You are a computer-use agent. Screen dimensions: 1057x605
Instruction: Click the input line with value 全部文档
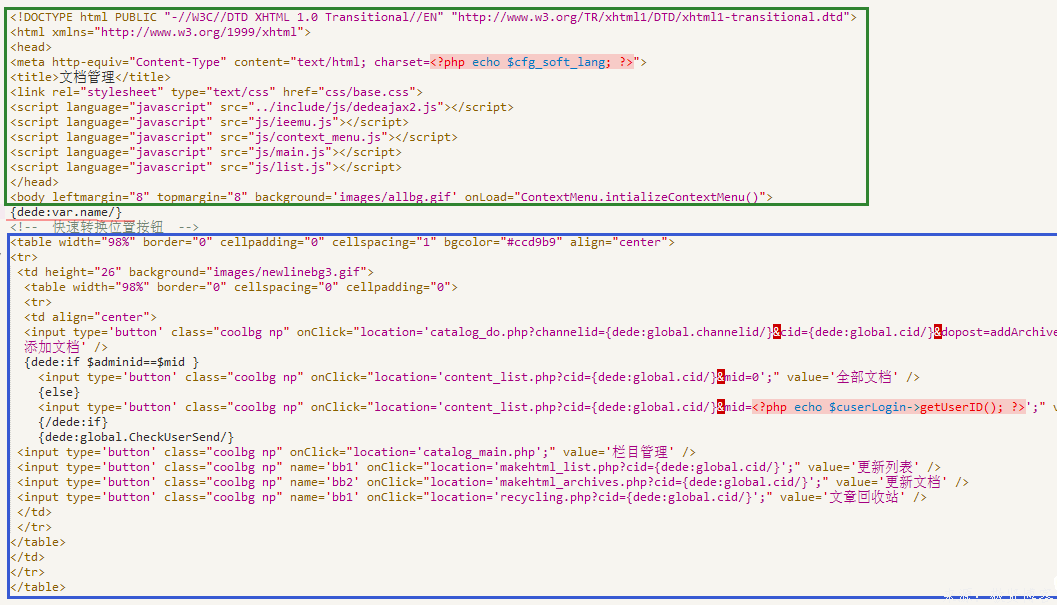click(x=479, y=377)
